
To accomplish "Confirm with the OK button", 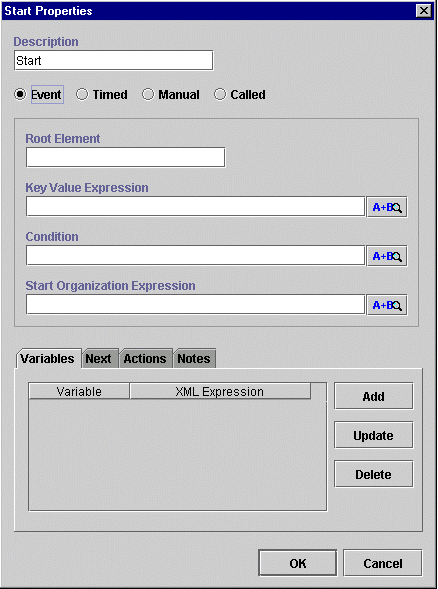I will [x=298, y=563].
